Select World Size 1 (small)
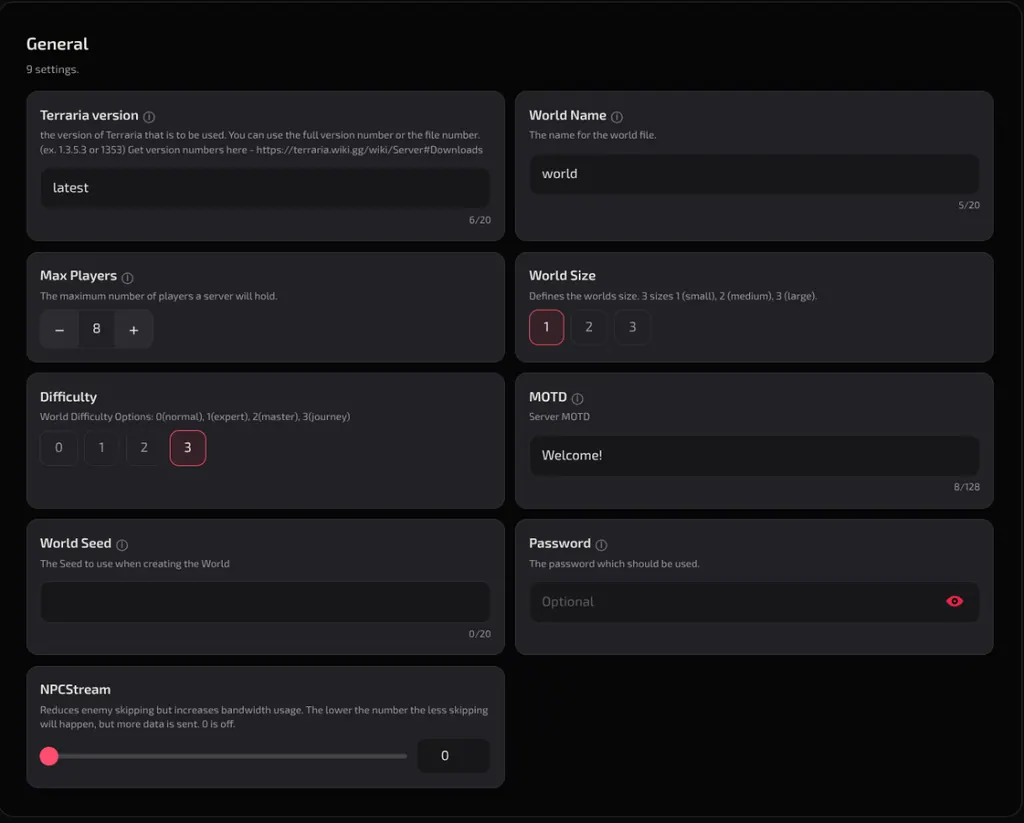Viewport: 1024px width, 823px height. tap(547, 327)
